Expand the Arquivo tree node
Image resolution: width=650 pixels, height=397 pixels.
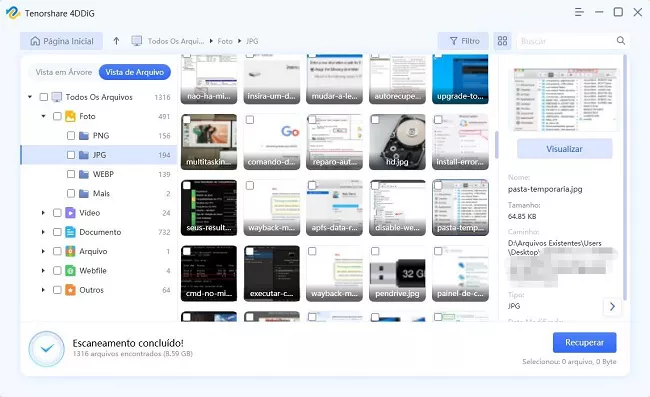(x=43, y=251)
